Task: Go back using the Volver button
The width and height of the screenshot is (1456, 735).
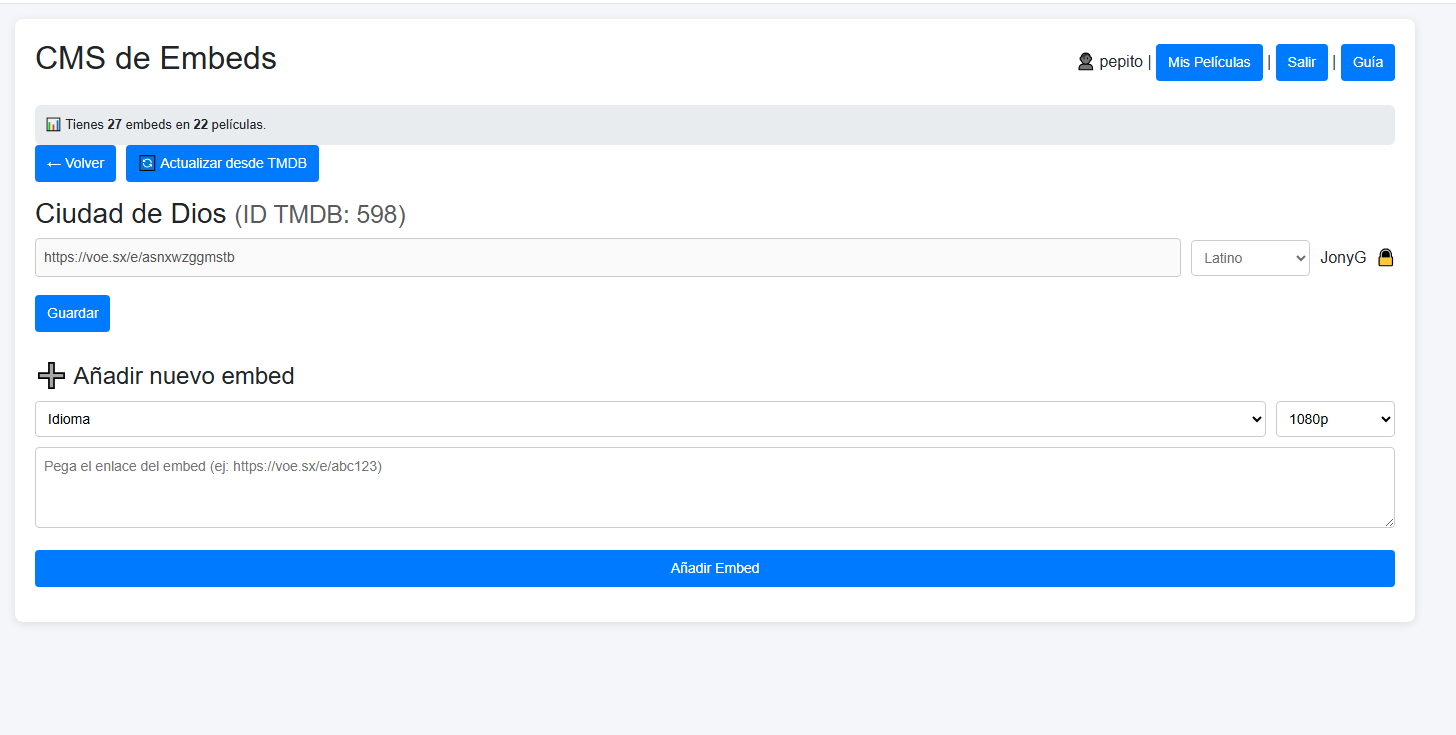Action: 75,163
